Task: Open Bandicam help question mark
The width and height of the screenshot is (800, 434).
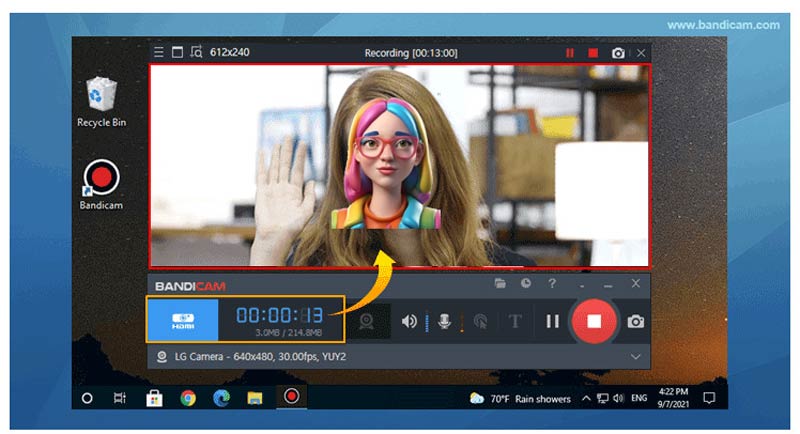Action: pyautogui.click(x=552, y=284)
